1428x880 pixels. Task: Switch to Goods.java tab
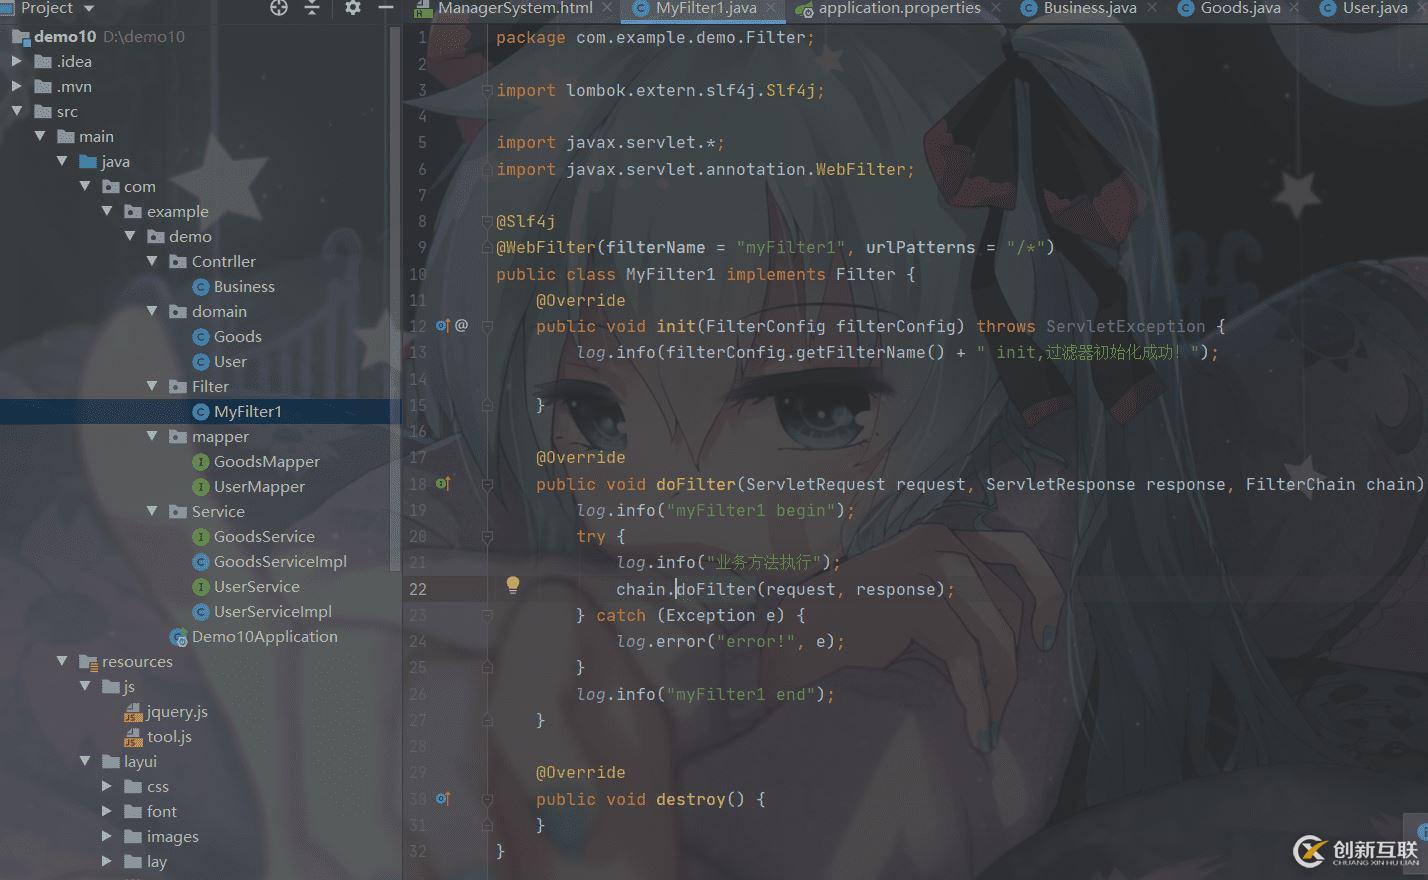pyautogui.click(x=1240, y=8)
